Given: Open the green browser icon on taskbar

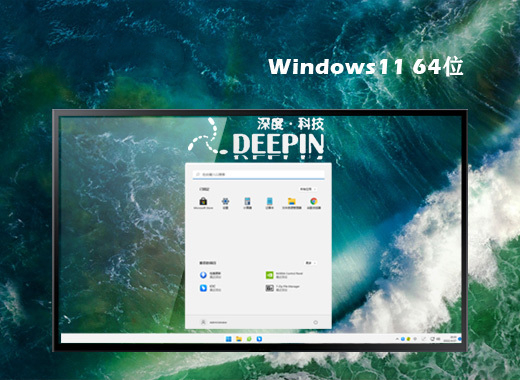Looking at the screenshot, I should coord(249,339).
